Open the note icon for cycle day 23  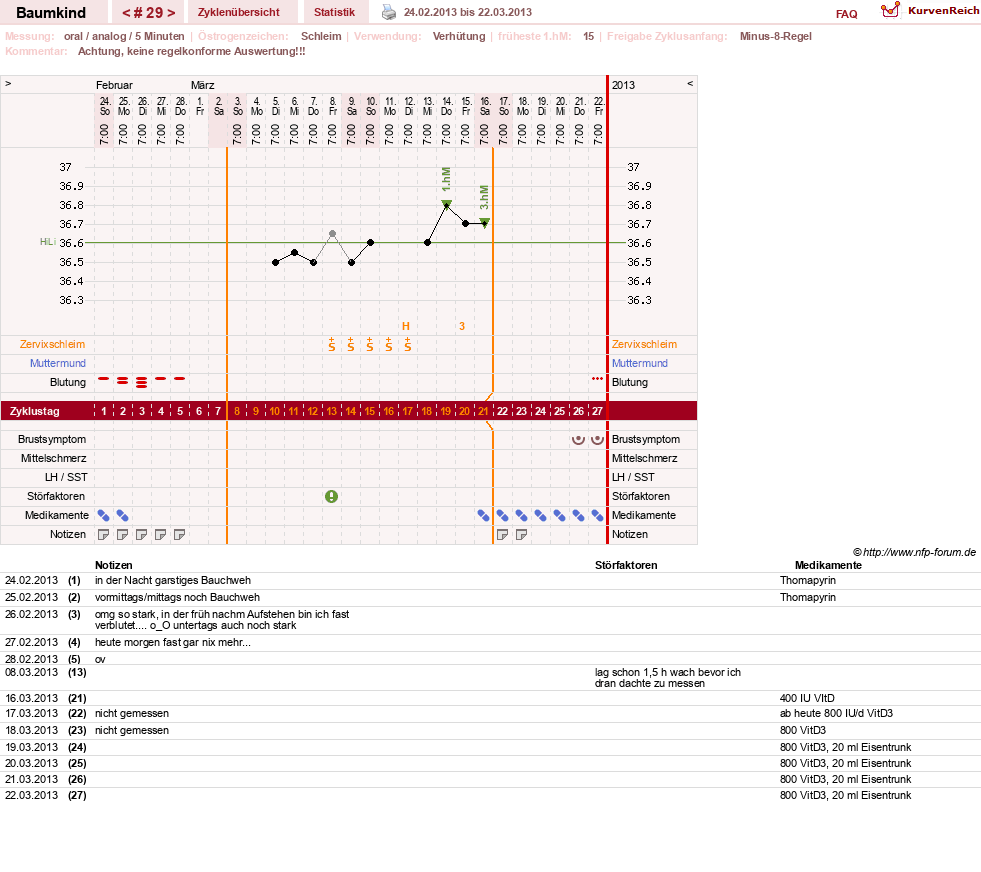(521, 535)
